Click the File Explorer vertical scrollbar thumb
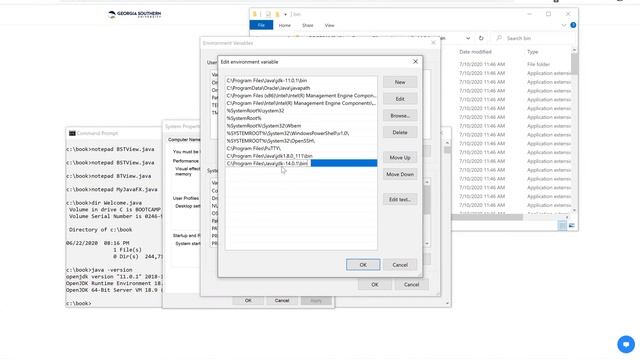This screenshot has width=640, height=360. 574,64
